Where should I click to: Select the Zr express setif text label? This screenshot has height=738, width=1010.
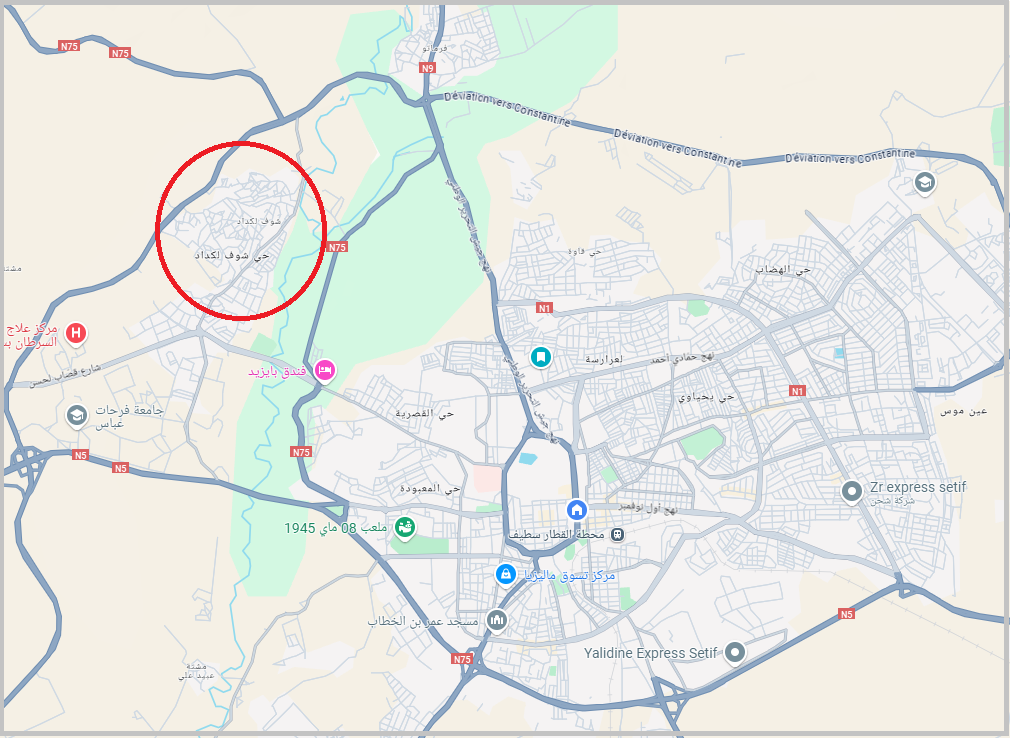(918, 487)
